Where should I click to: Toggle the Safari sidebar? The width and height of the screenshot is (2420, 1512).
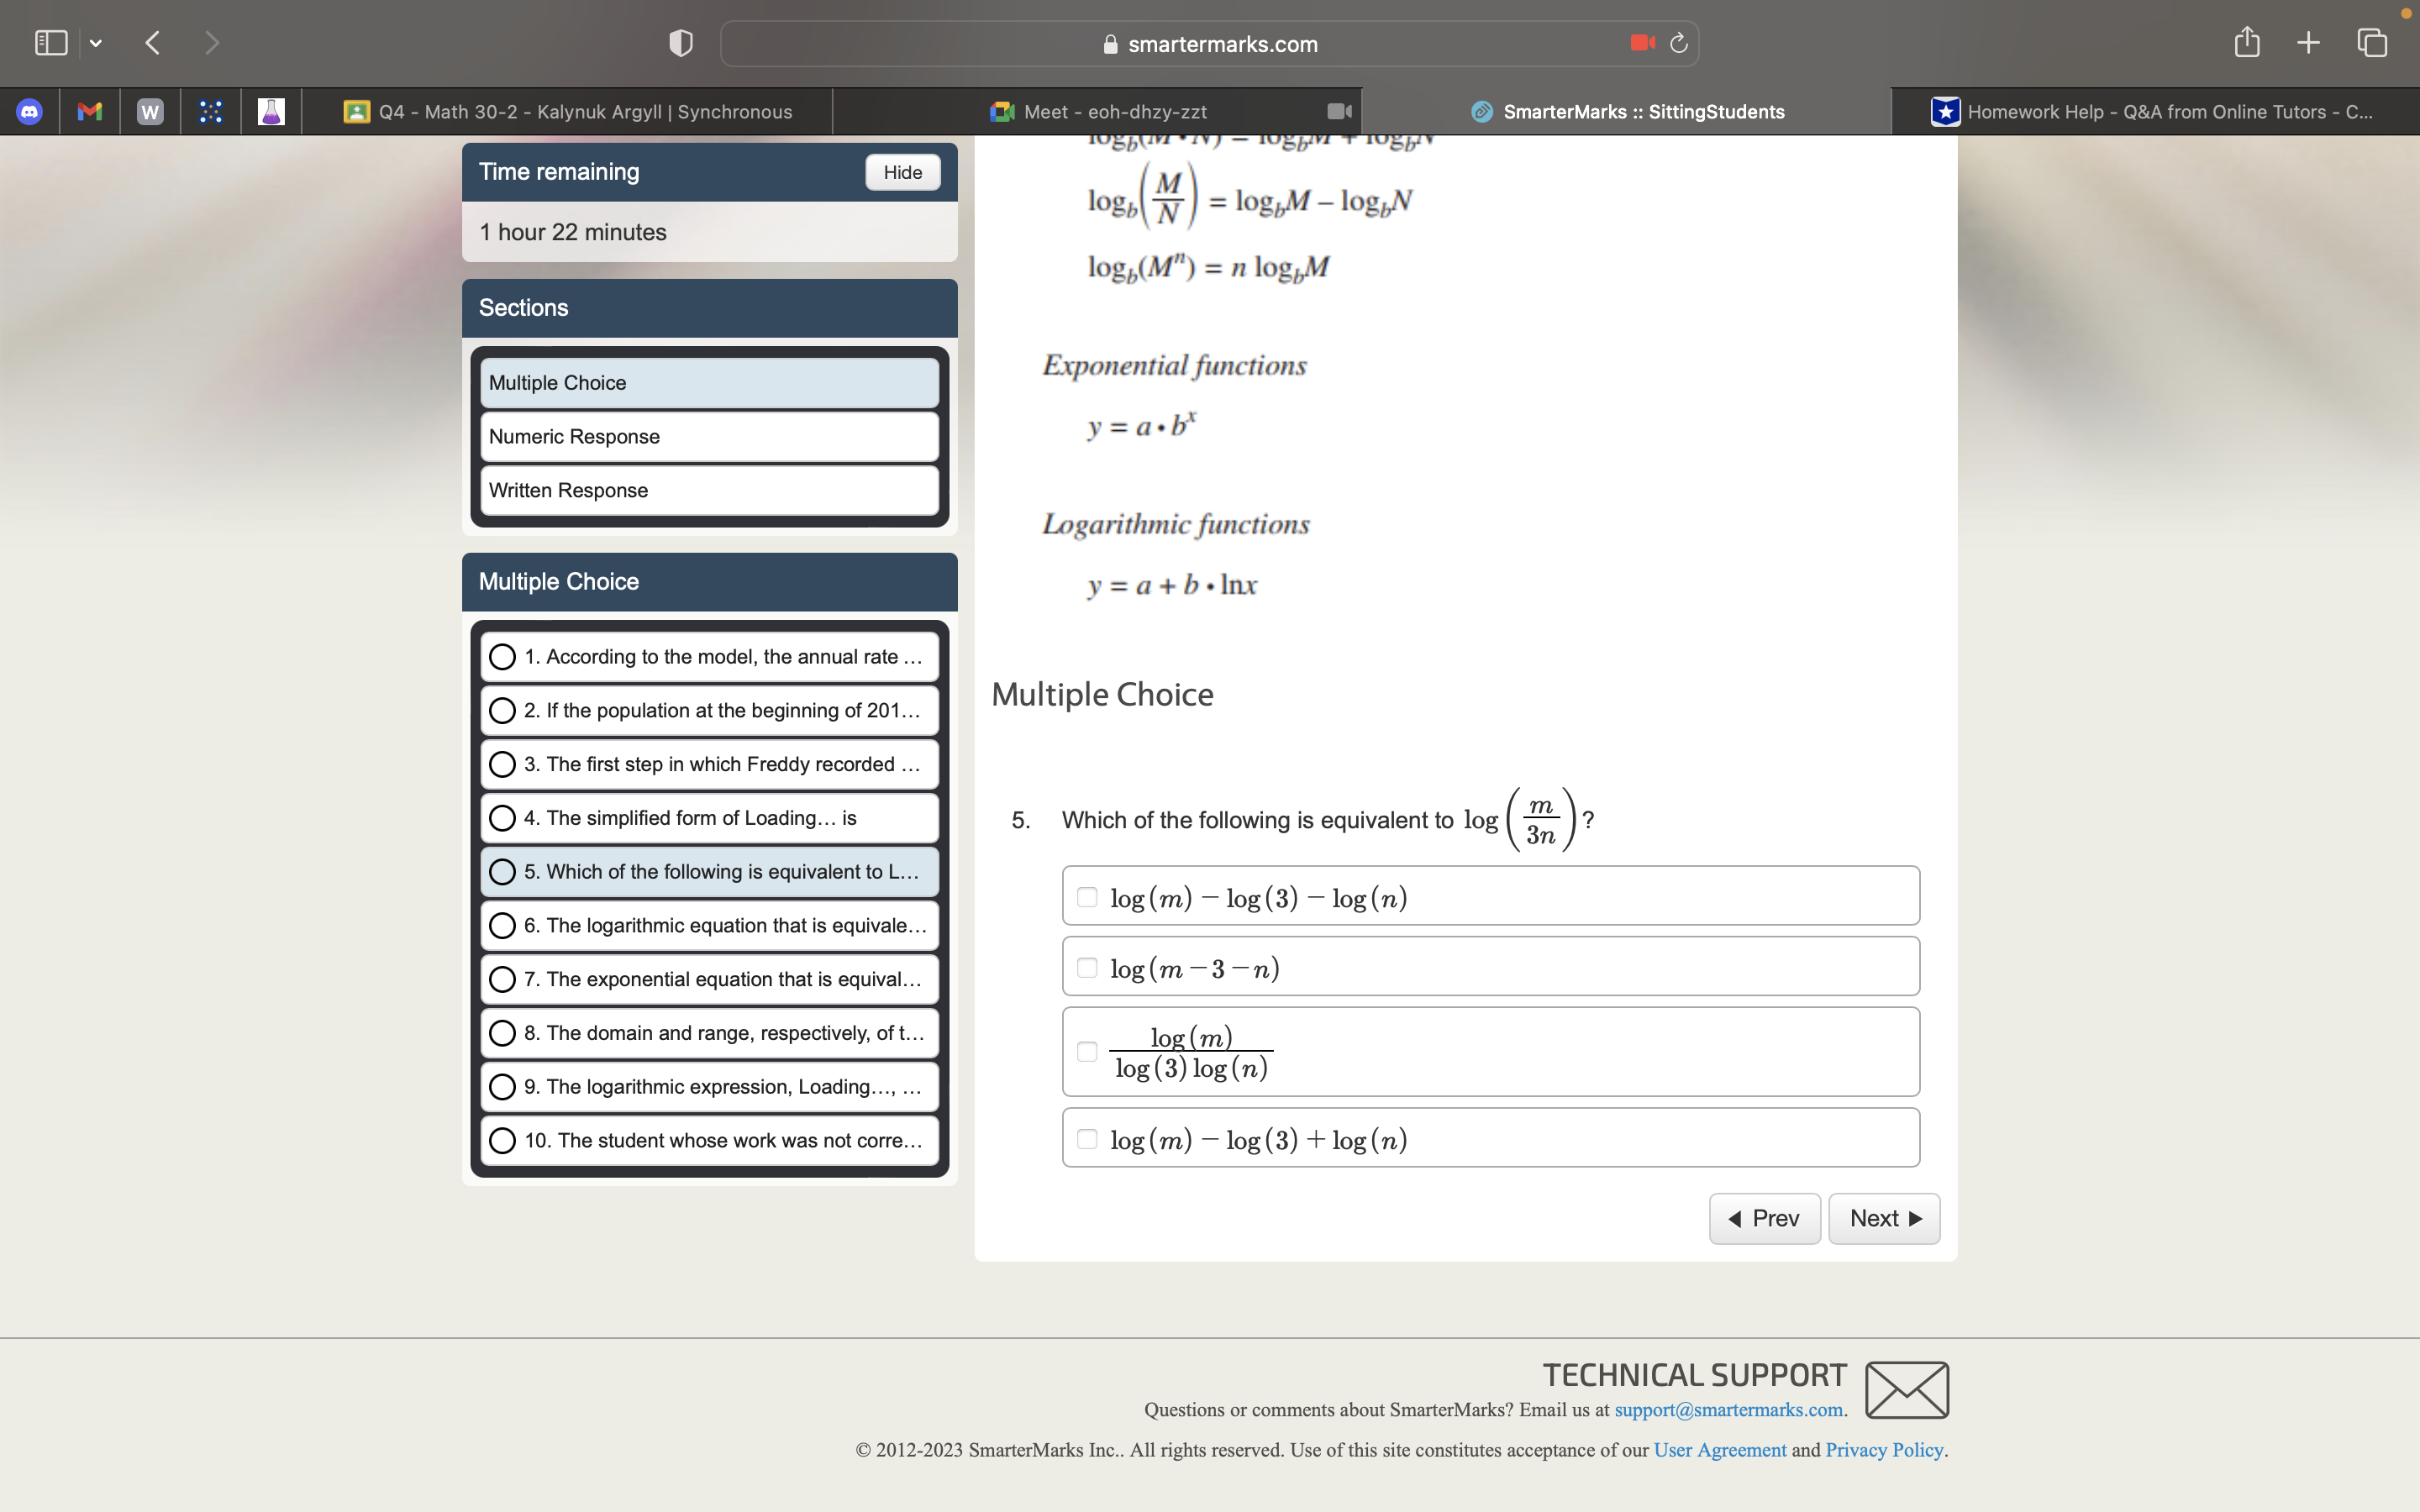(50, 42)
